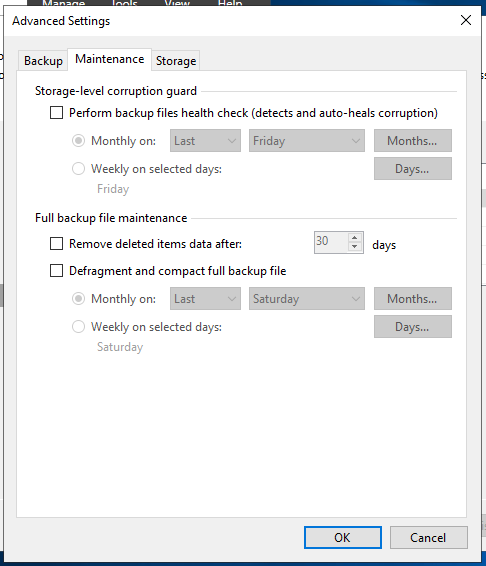Enable Defragment and compact full backup file

coord(56,270)
